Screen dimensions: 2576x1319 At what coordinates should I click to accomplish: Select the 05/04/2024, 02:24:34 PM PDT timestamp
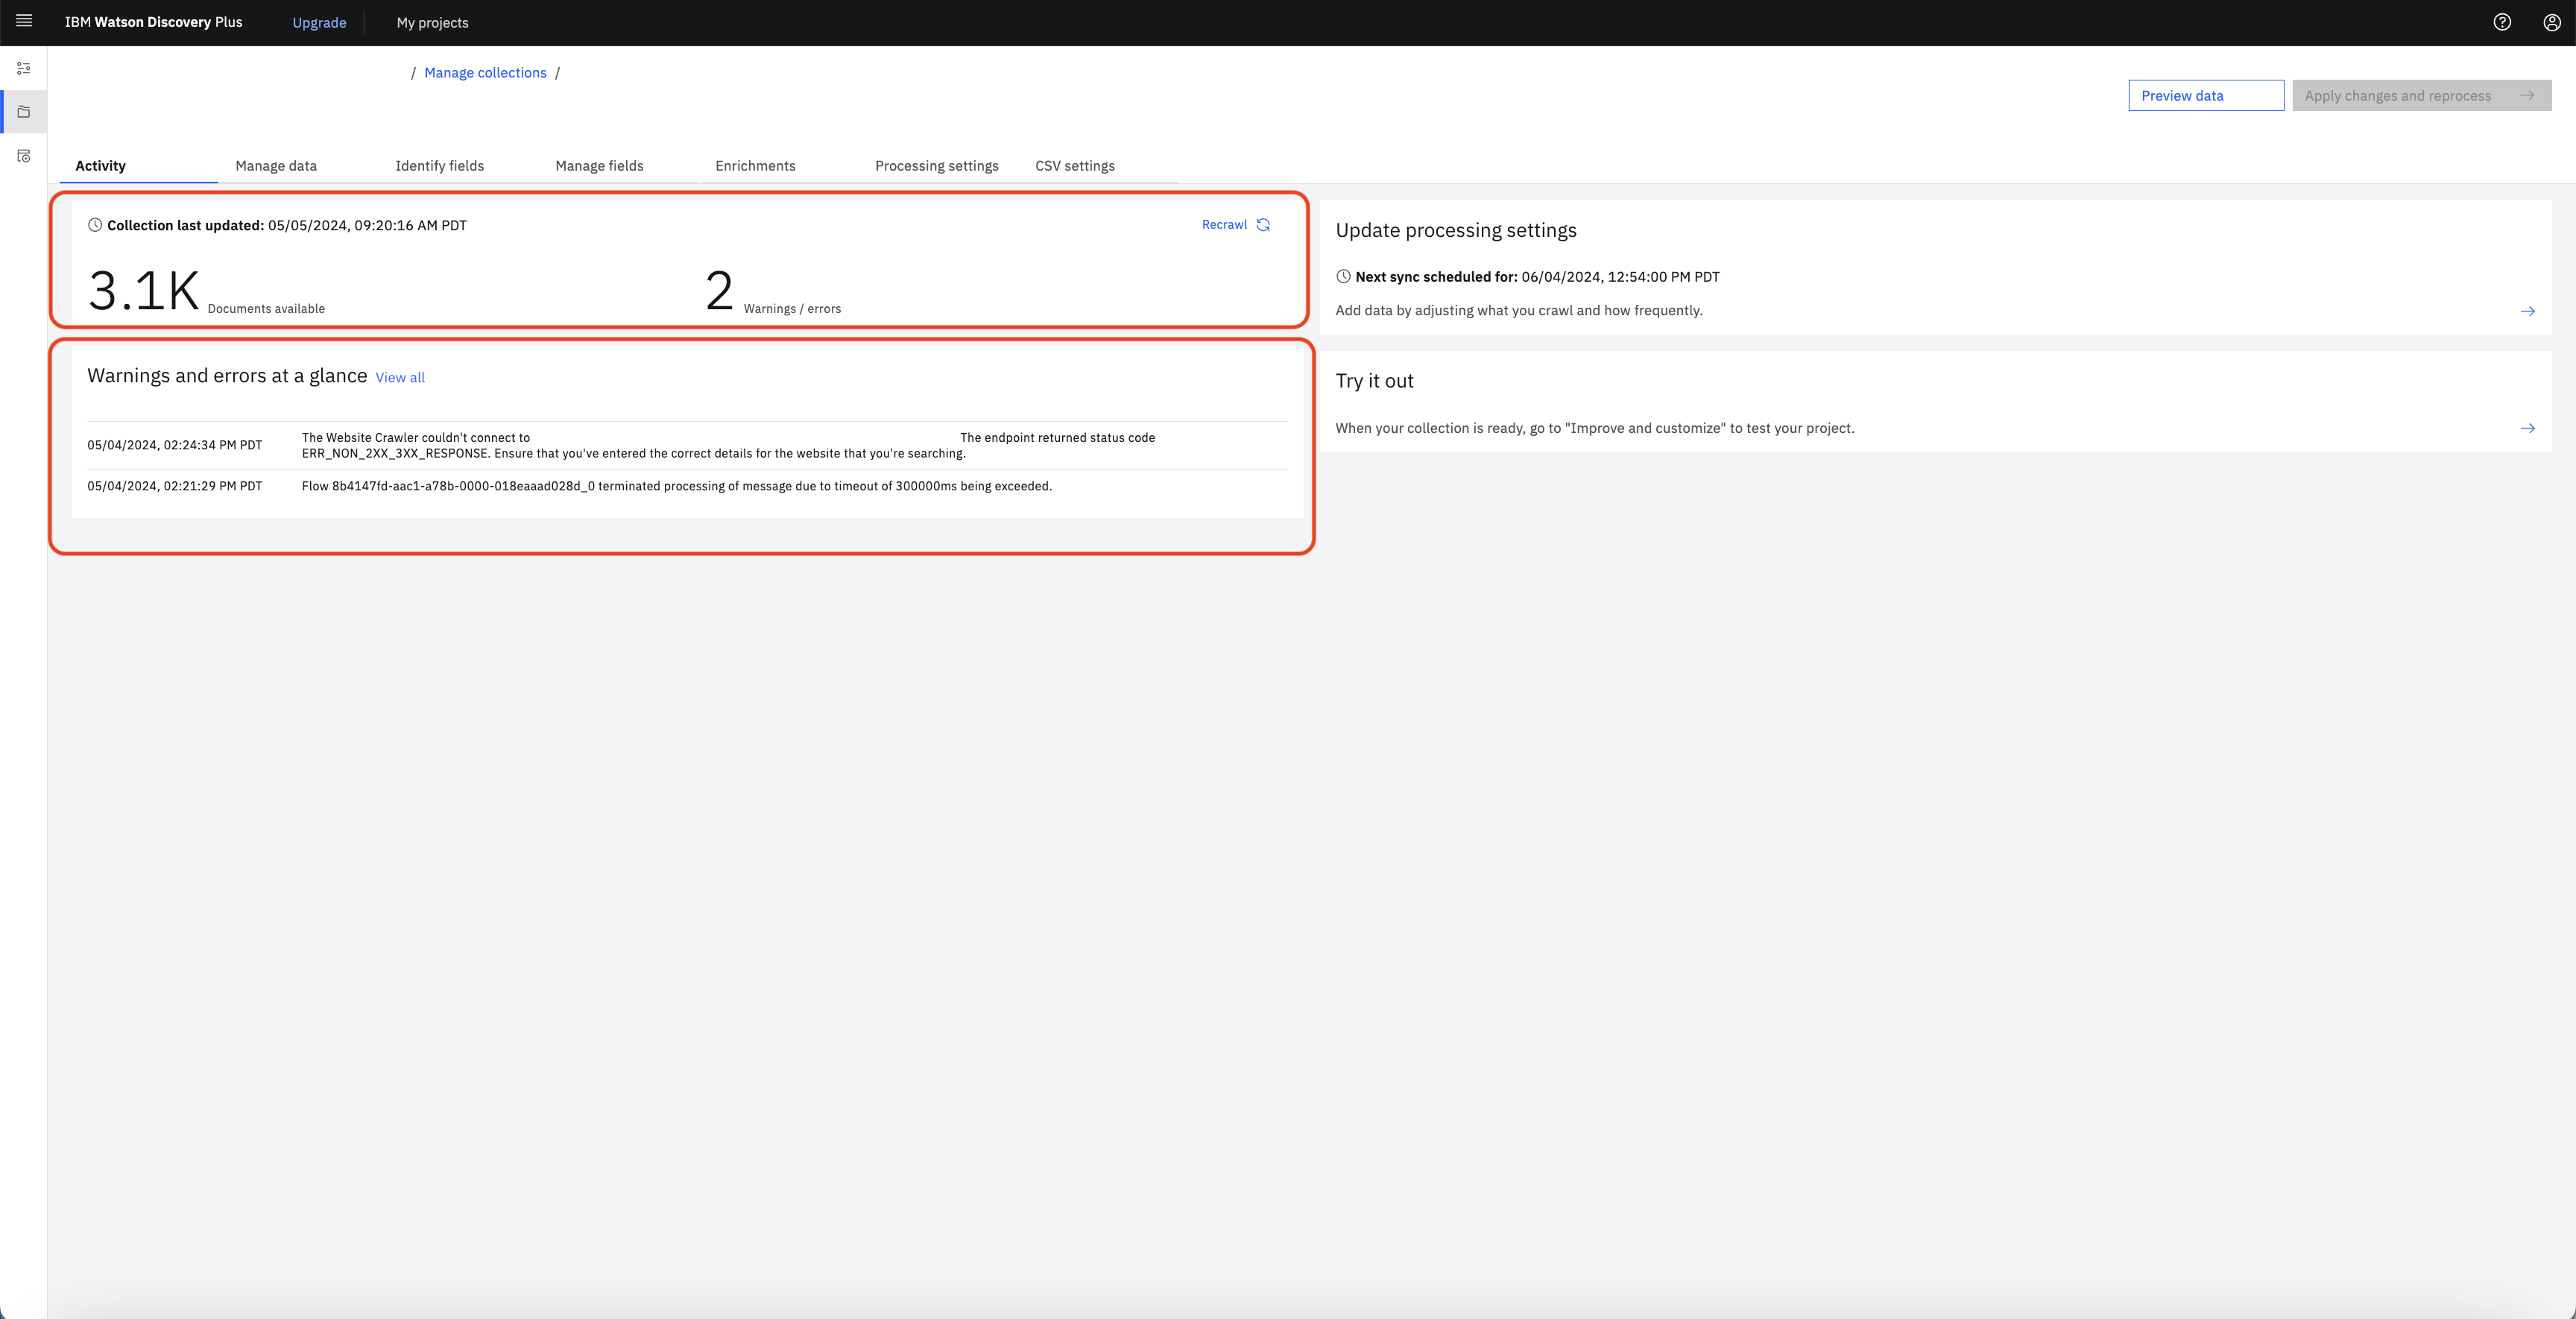175,445
